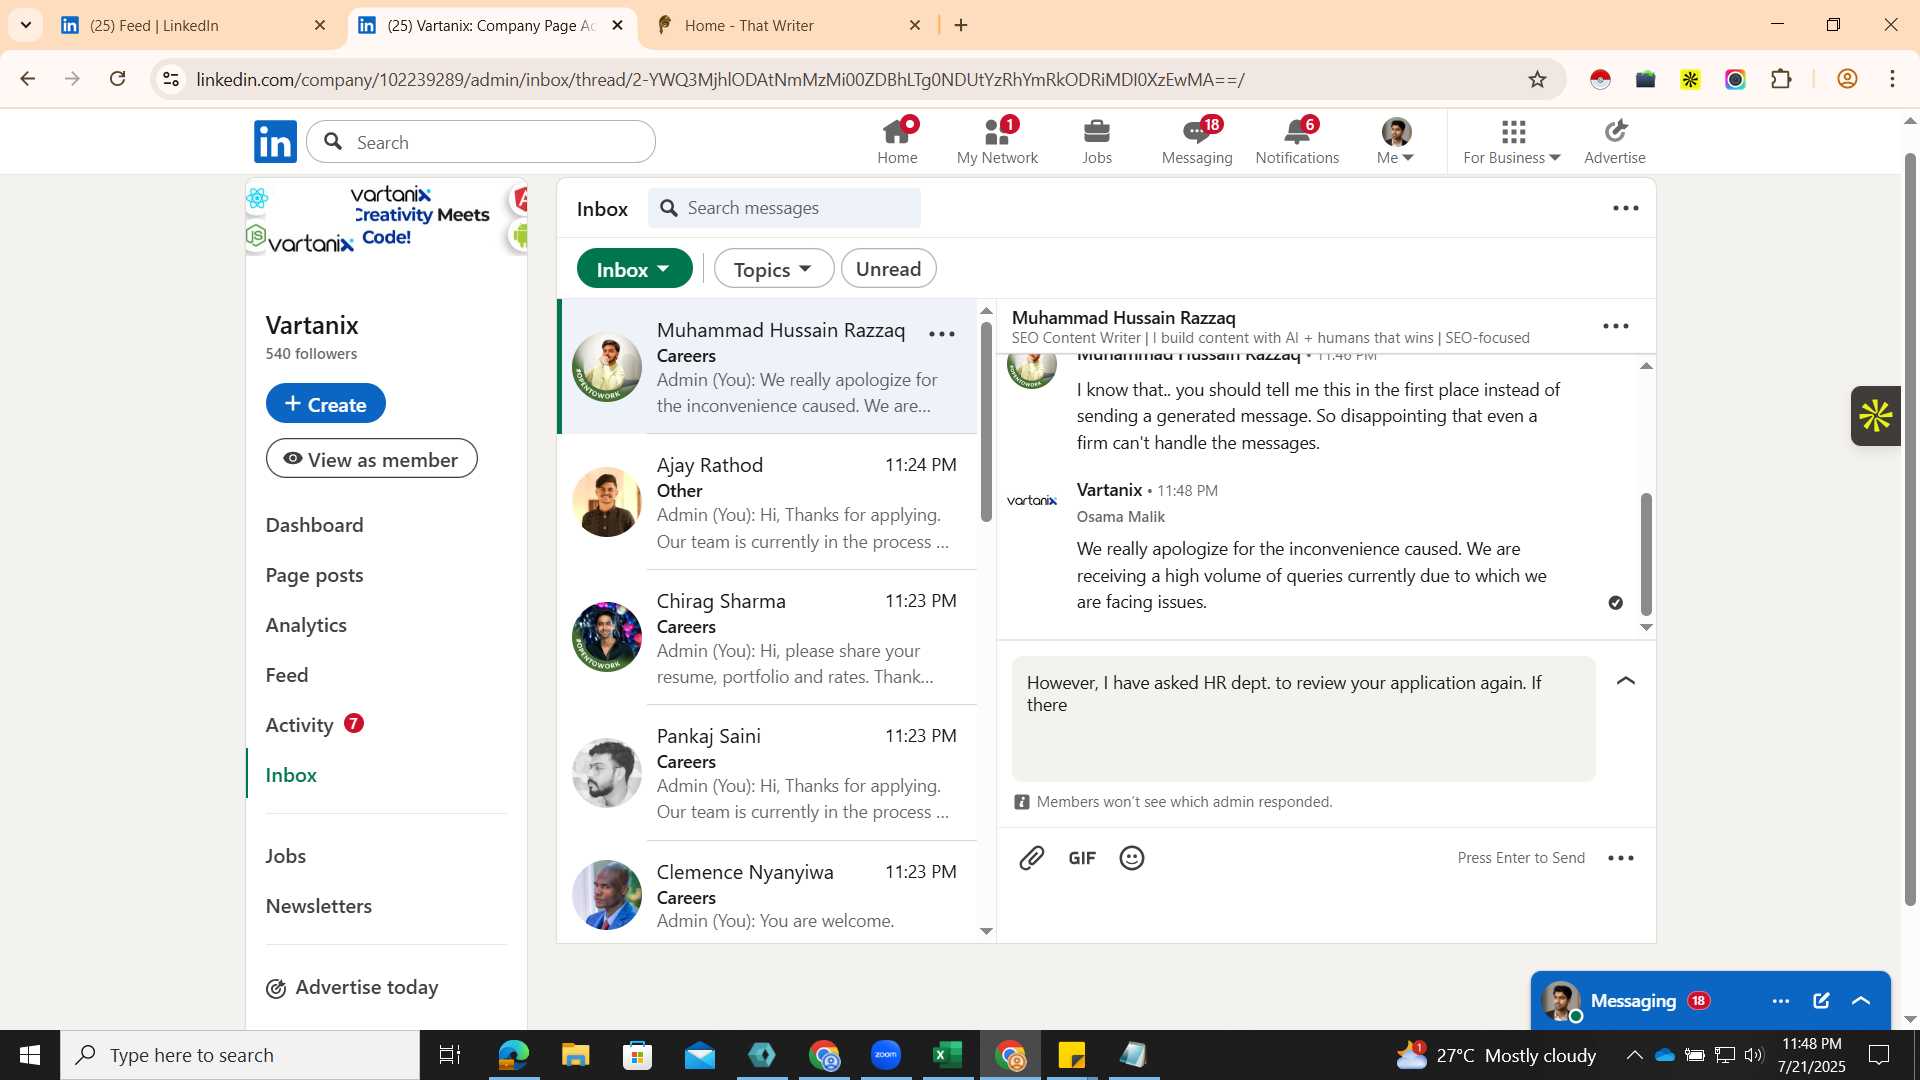Open Excel from taskbar

(947, 1055)
